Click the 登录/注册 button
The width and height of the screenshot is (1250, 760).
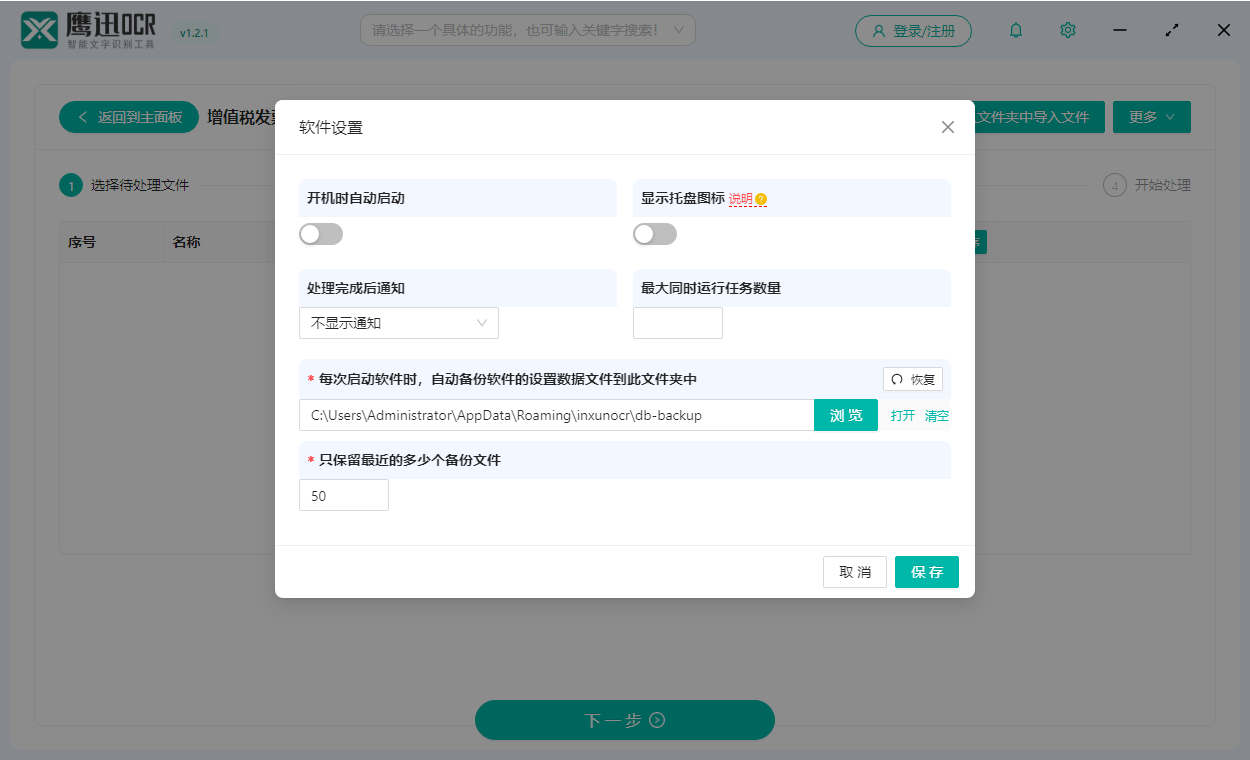pos(913,31)
